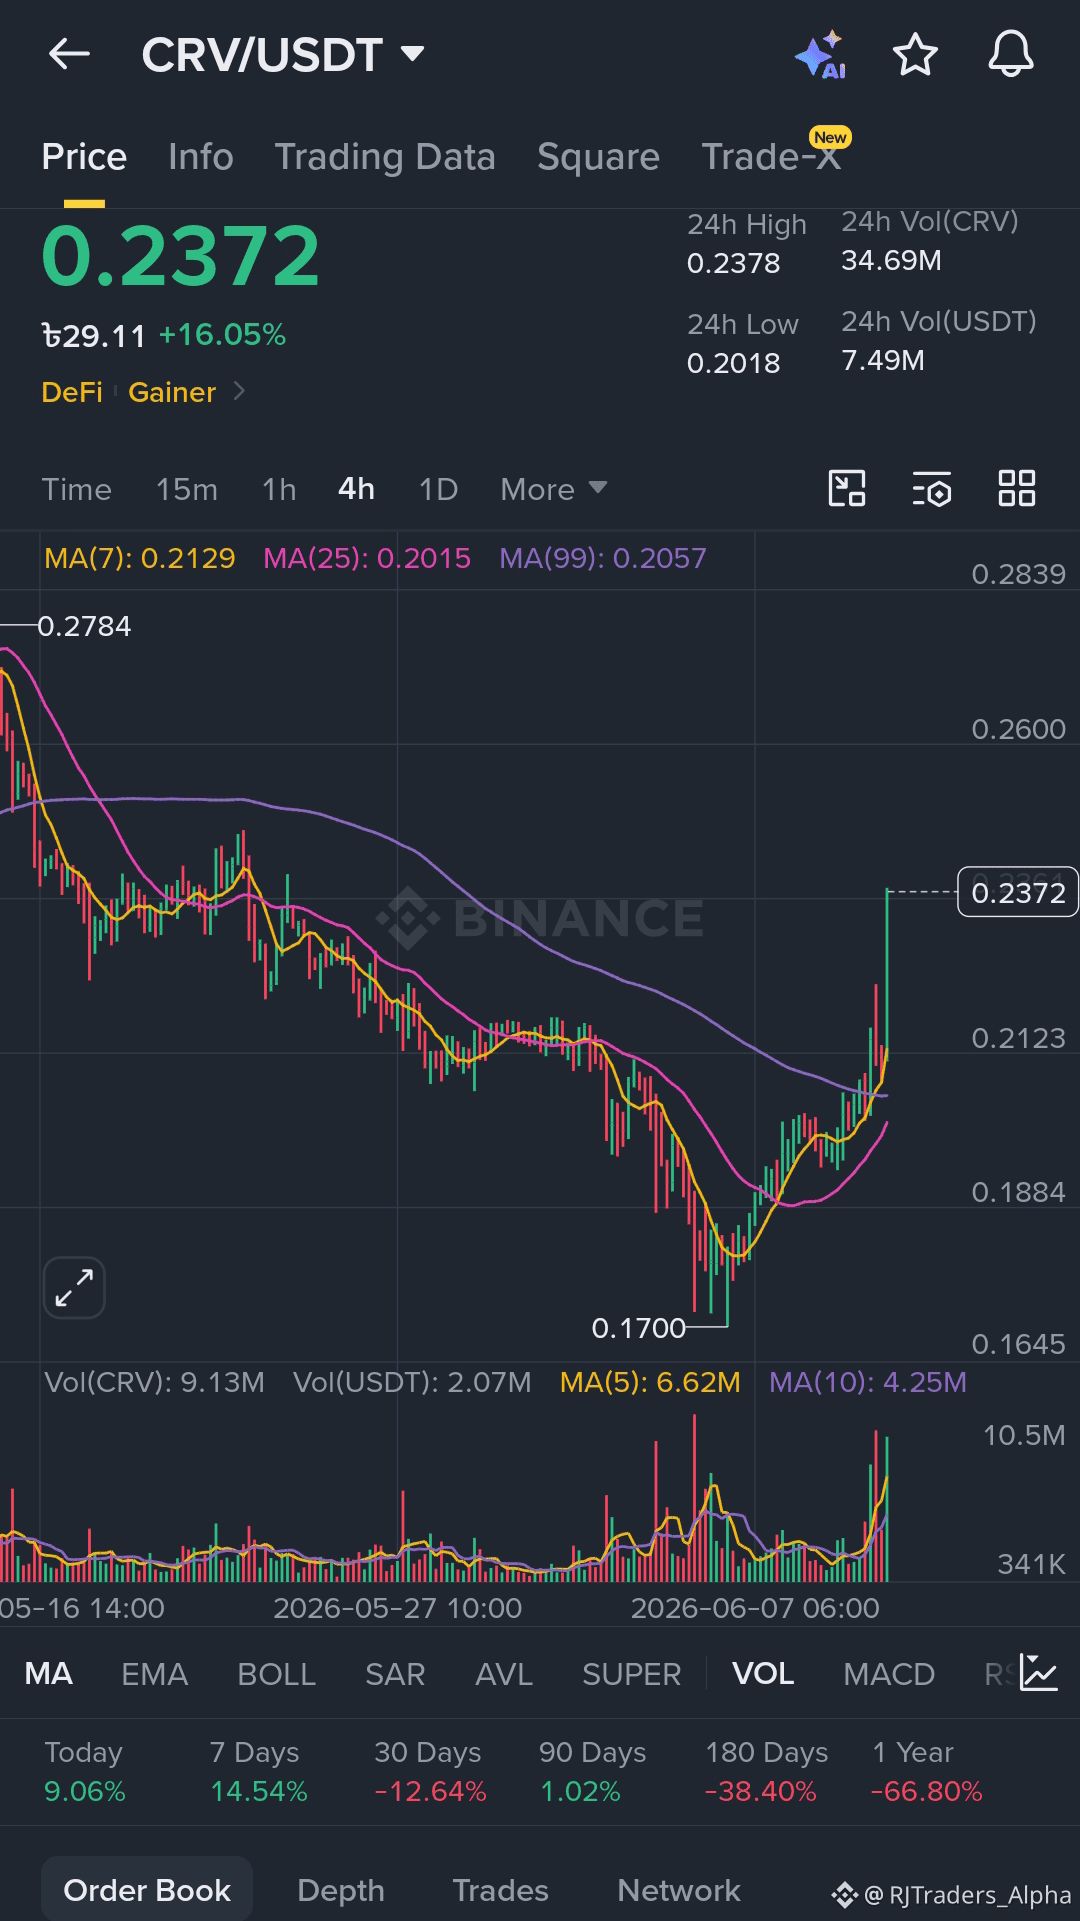
Task: Select the 15m interval
Action: point(186,489)
